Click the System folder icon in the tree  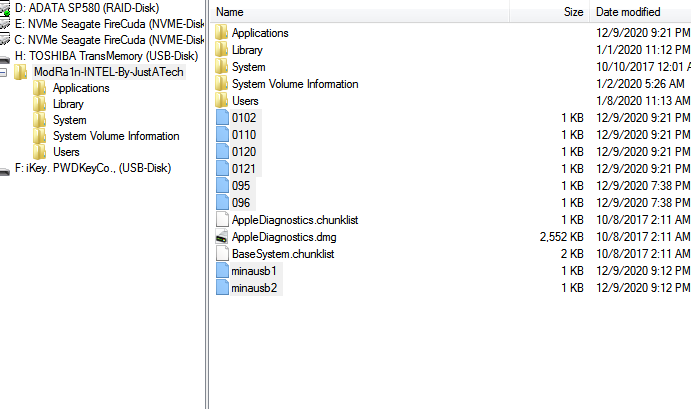pyautogui.click(x=39, y=120)
